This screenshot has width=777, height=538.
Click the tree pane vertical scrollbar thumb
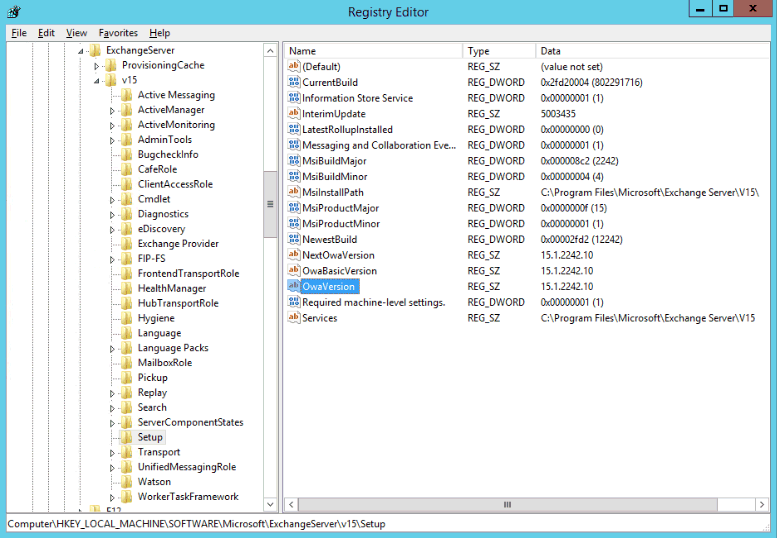(x=270, y=204)
